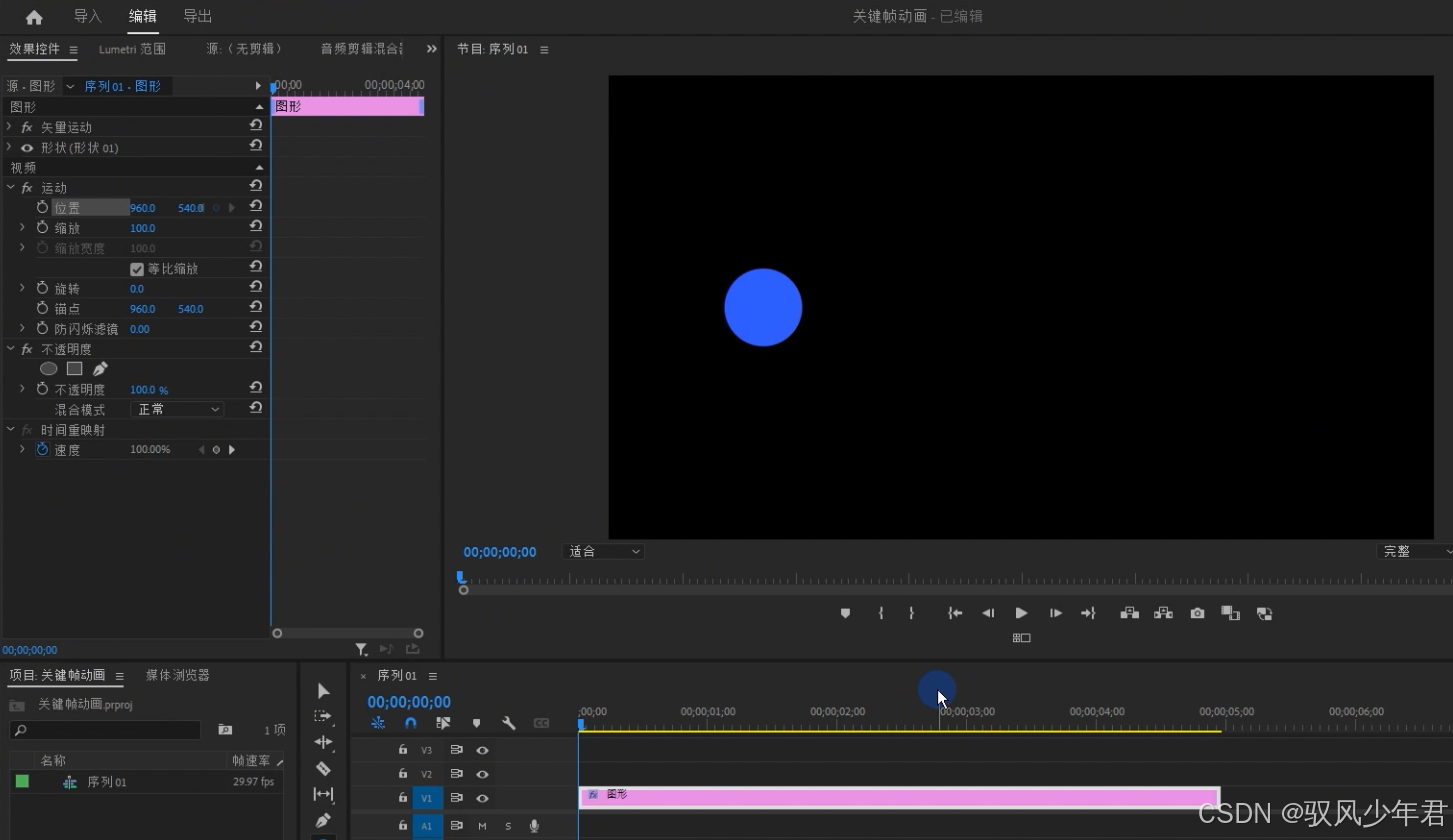Reset the 运动 effect
Image resolution: width=1453 pixels, height=840 pixels.
point(256,186)
